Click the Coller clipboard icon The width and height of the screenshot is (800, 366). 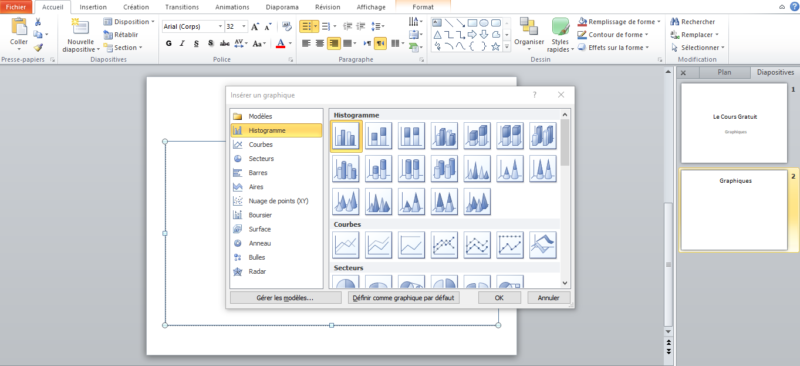[x=19, y=27]
